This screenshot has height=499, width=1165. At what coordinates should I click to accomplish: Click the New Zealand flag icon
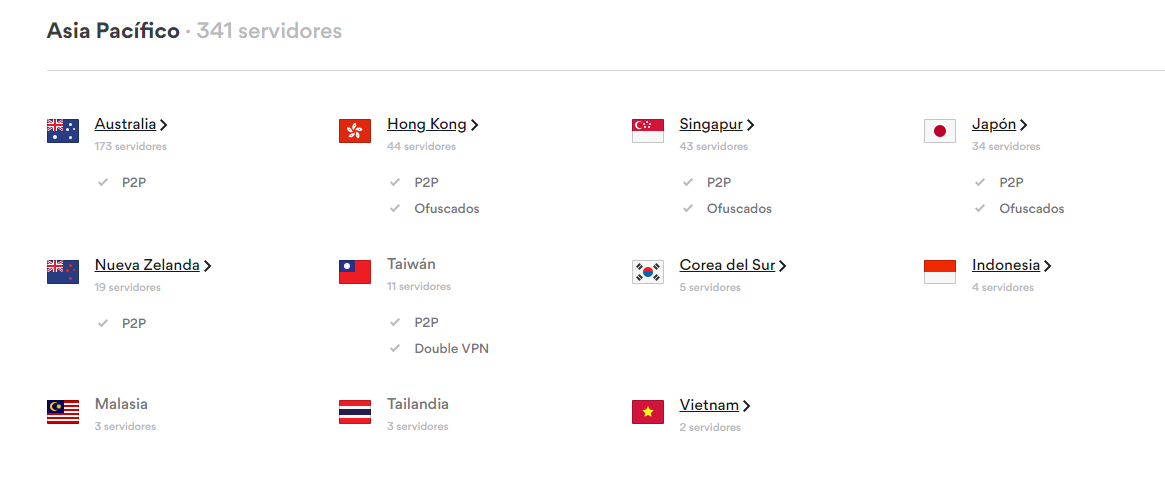click(62, 272)
